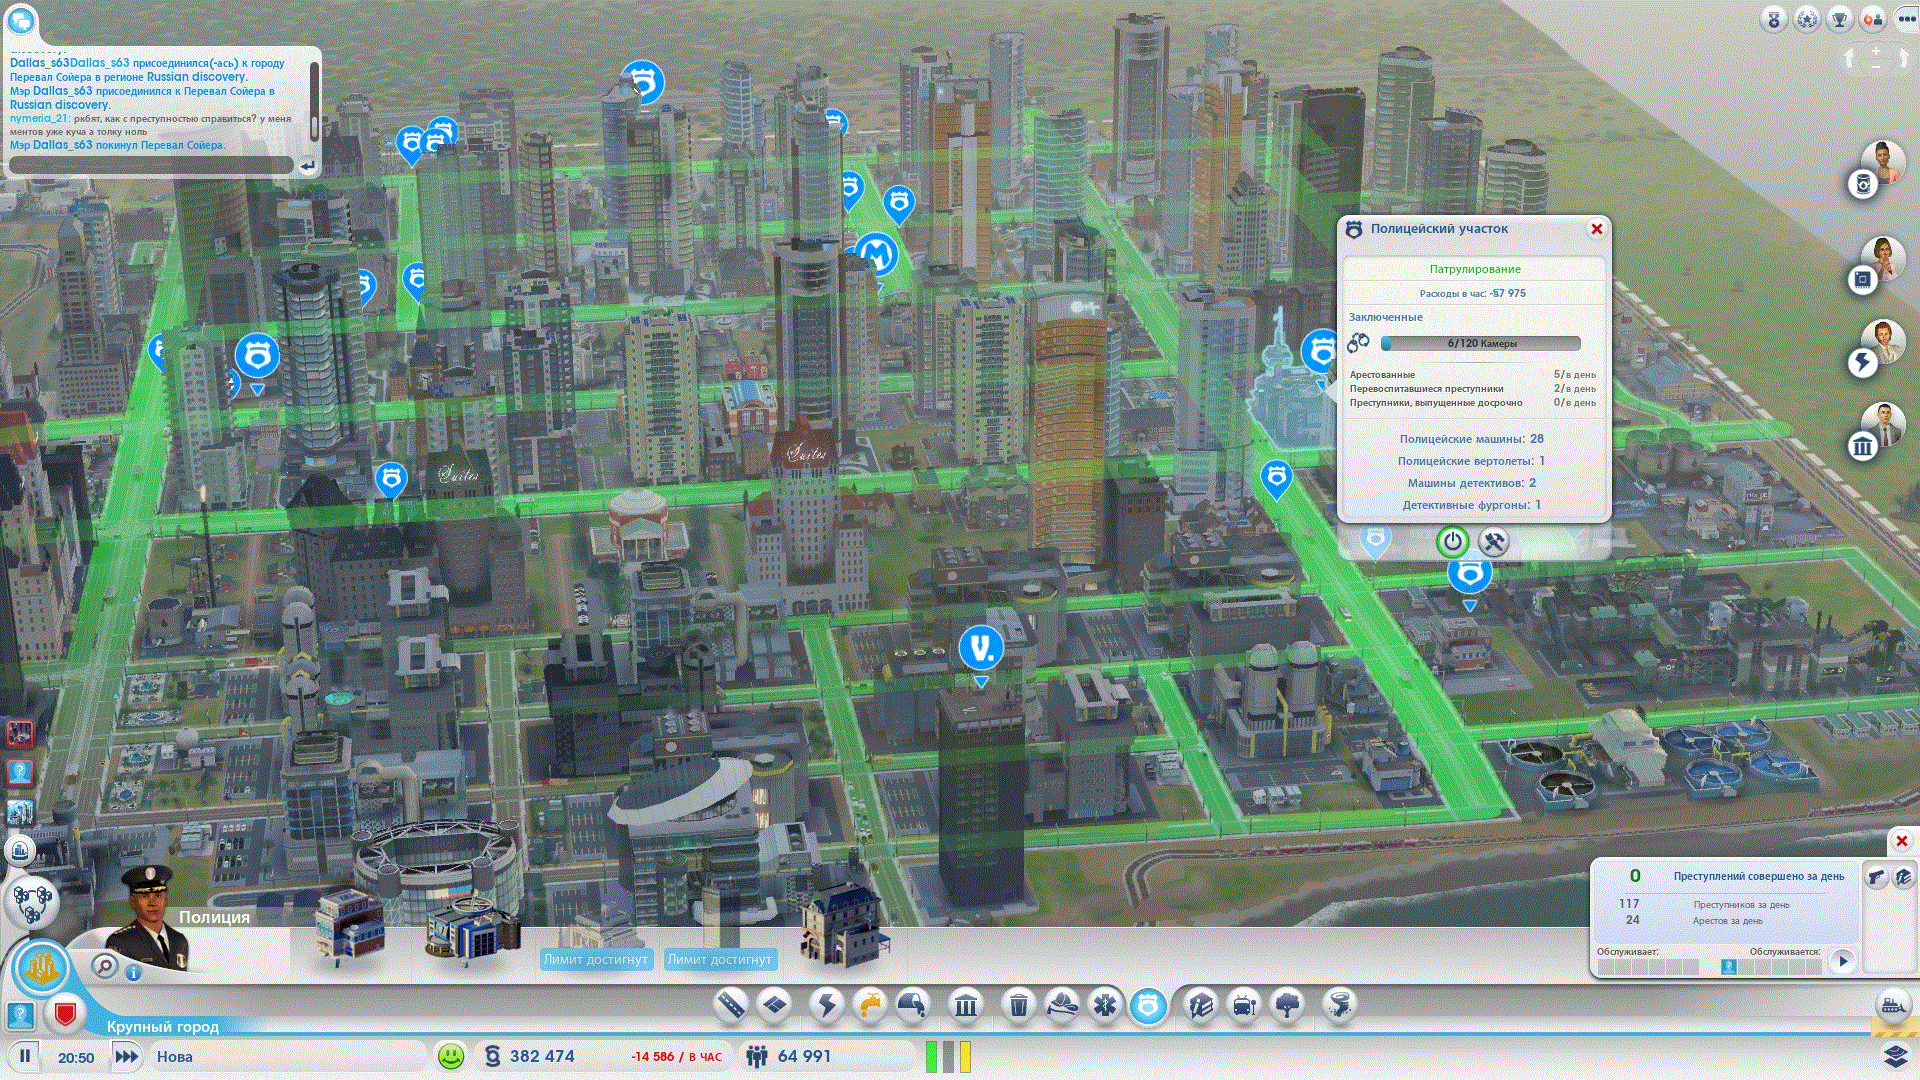Click the magnifier next to police chief
Image resolution: width=1920 pixels, height=1080 pixels.
[x=104, y=965]
